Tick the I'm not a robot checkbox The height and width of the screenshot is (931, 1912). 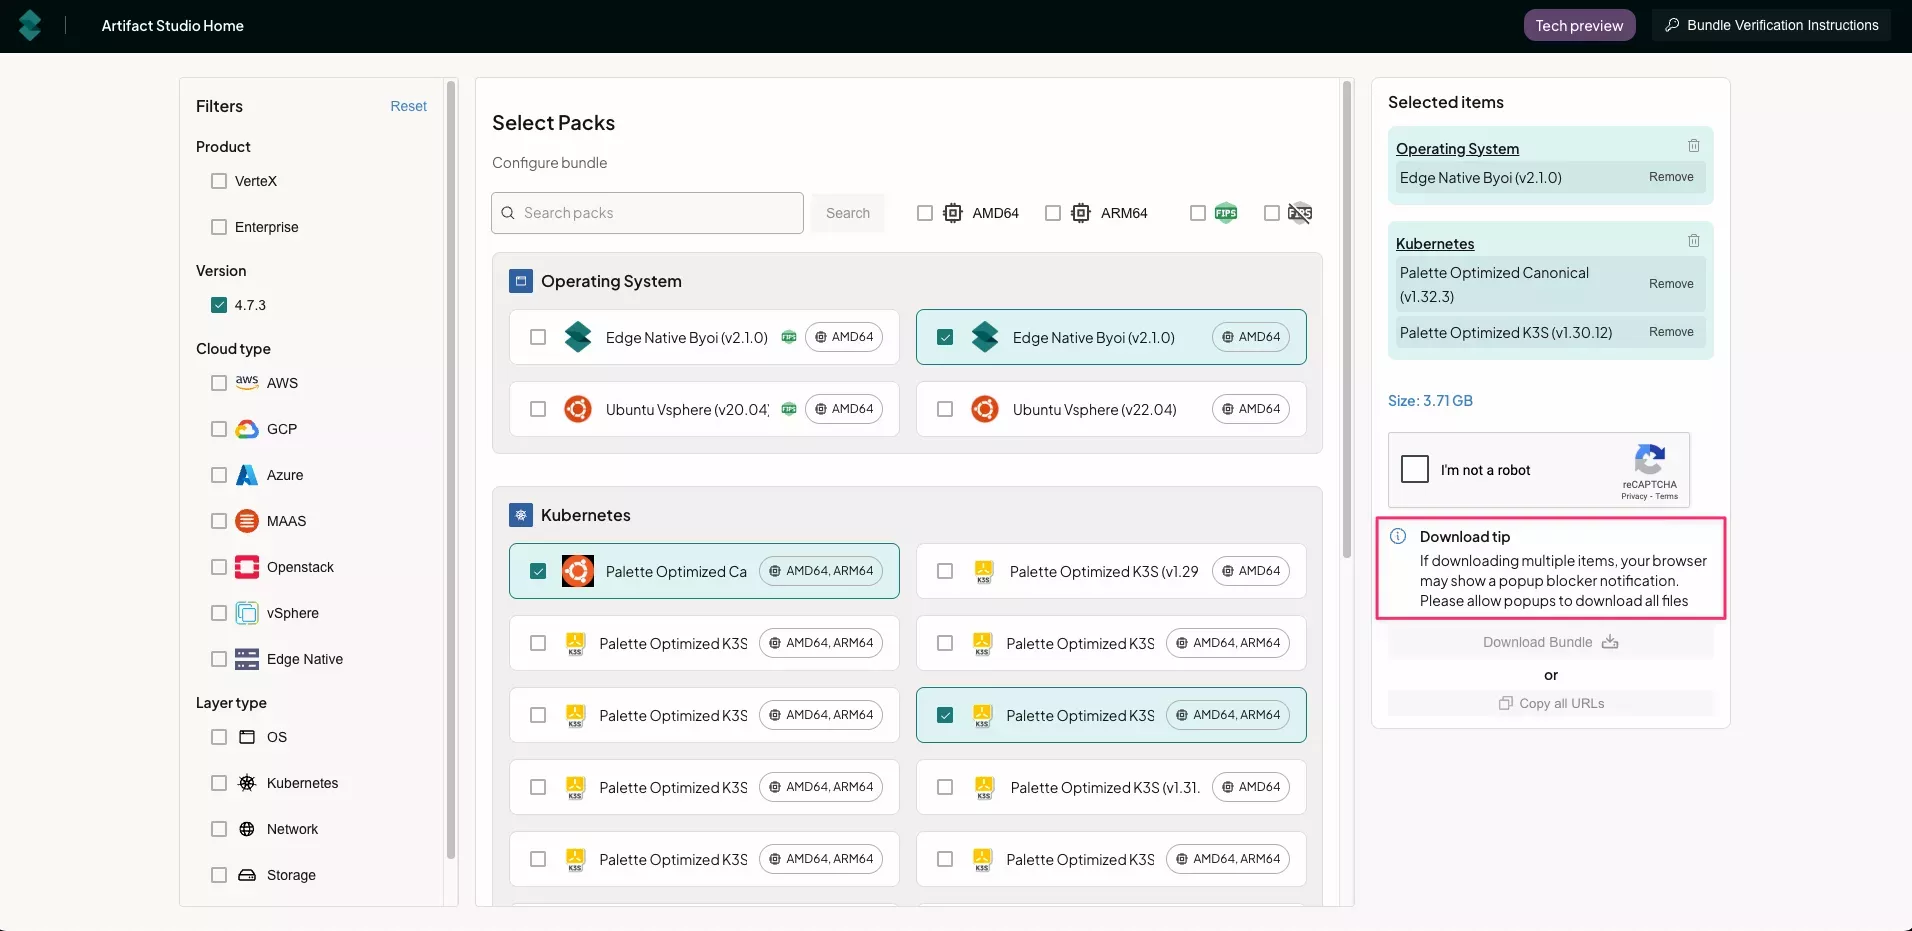point(1415,469)
